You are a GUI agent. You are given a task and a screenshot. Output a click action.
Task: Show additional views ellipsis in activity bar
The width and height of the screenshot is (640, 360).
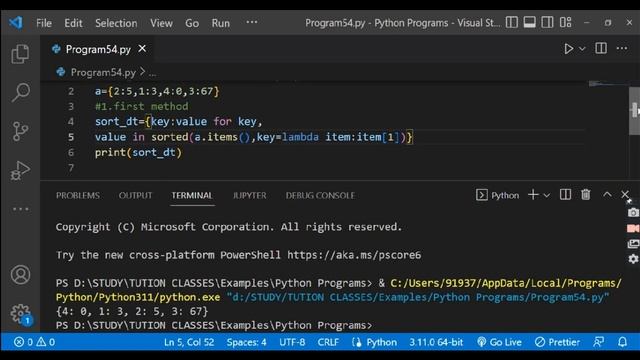pos(20,209)
